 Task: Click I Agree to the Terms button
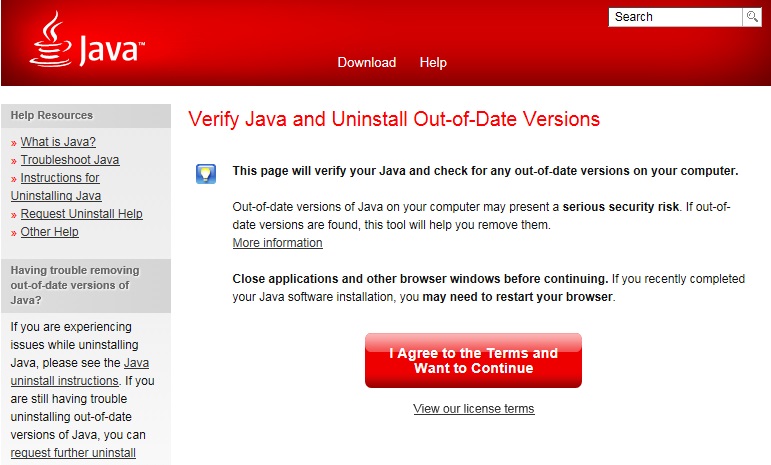pyautogui.click(x=474, y=360)
